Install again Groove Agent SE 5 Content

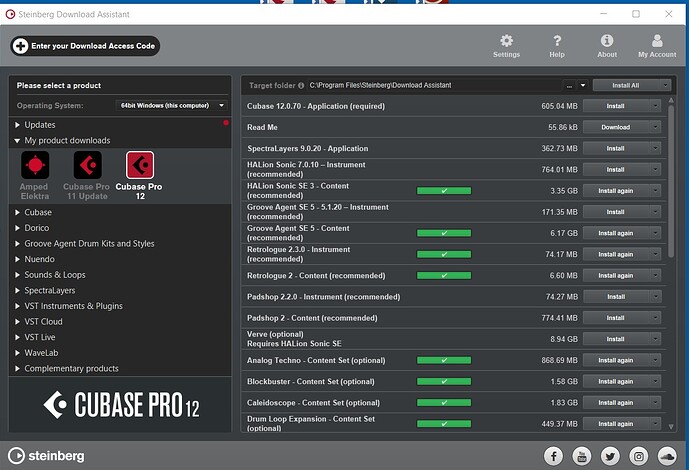(616, 233)
